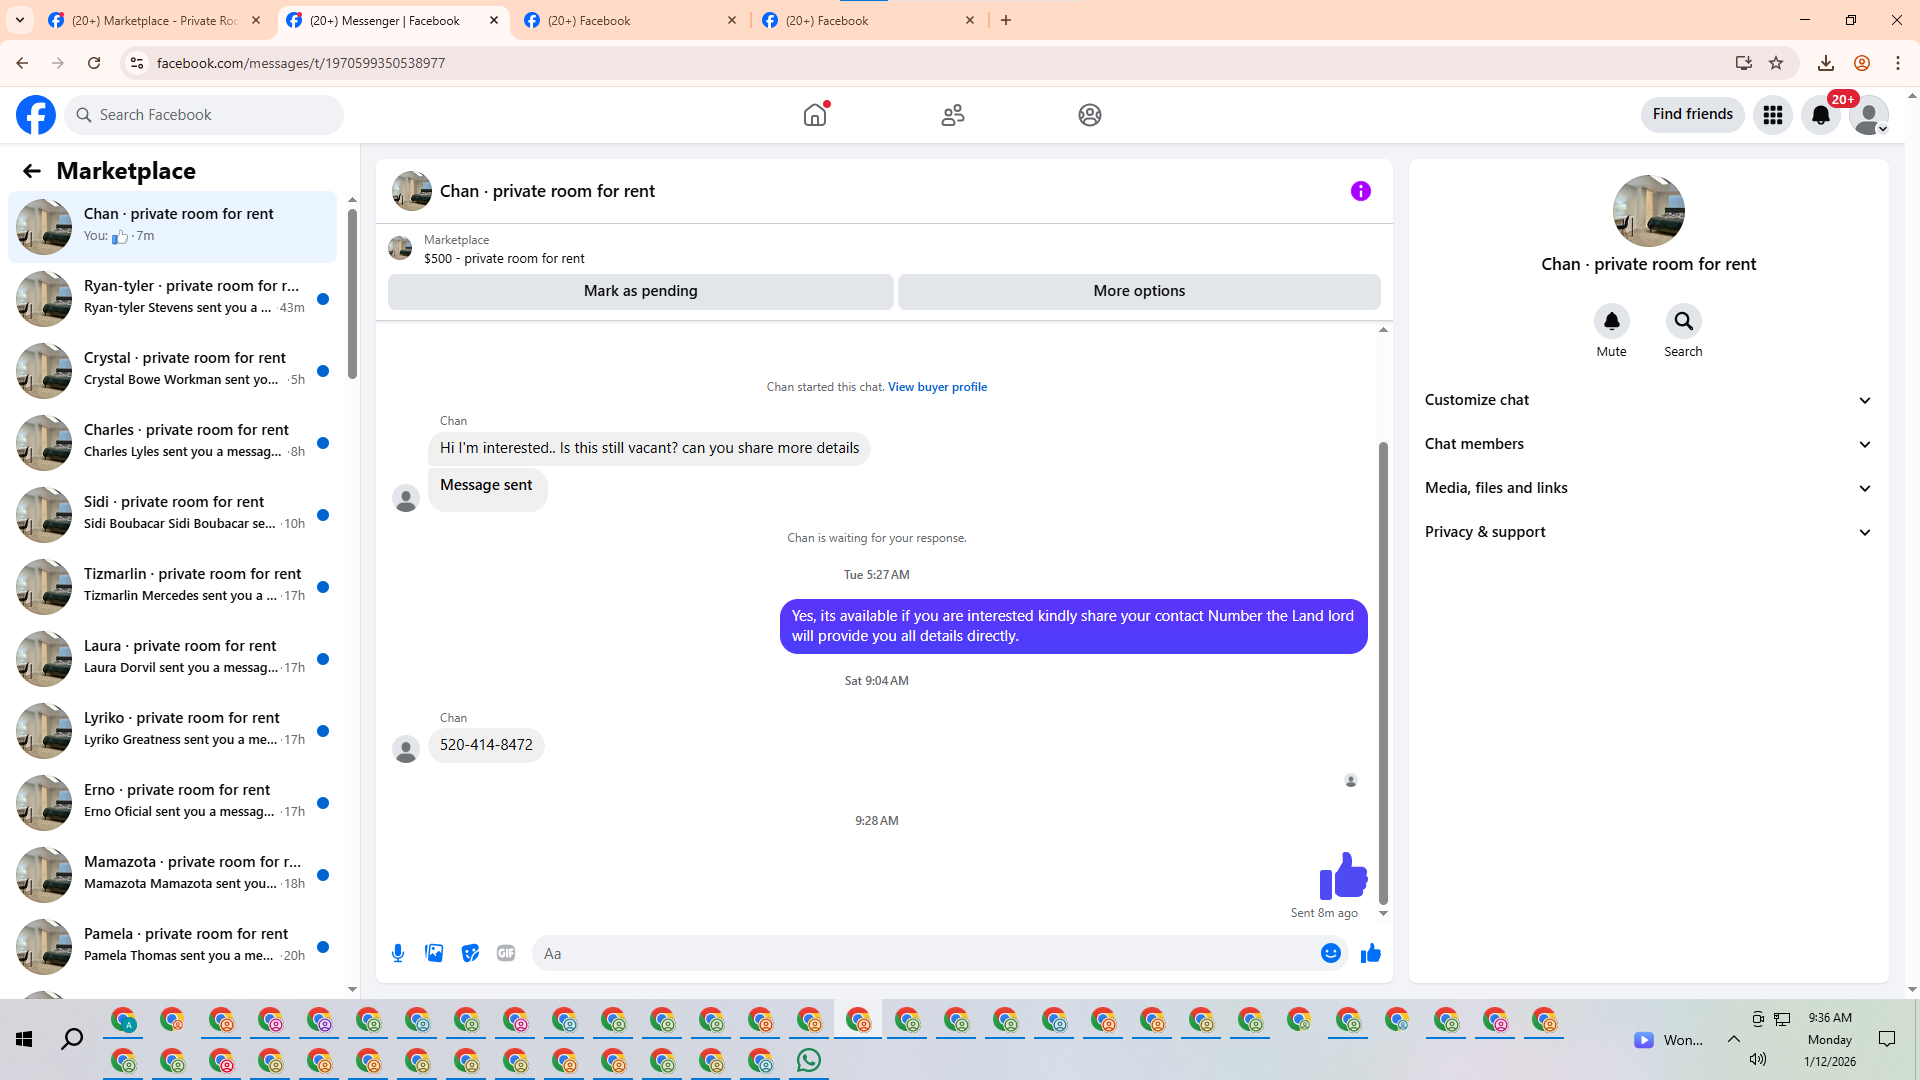1920x1080 pixels.
Task: Click the voice clip microphone icon
Action: [398, 953]
